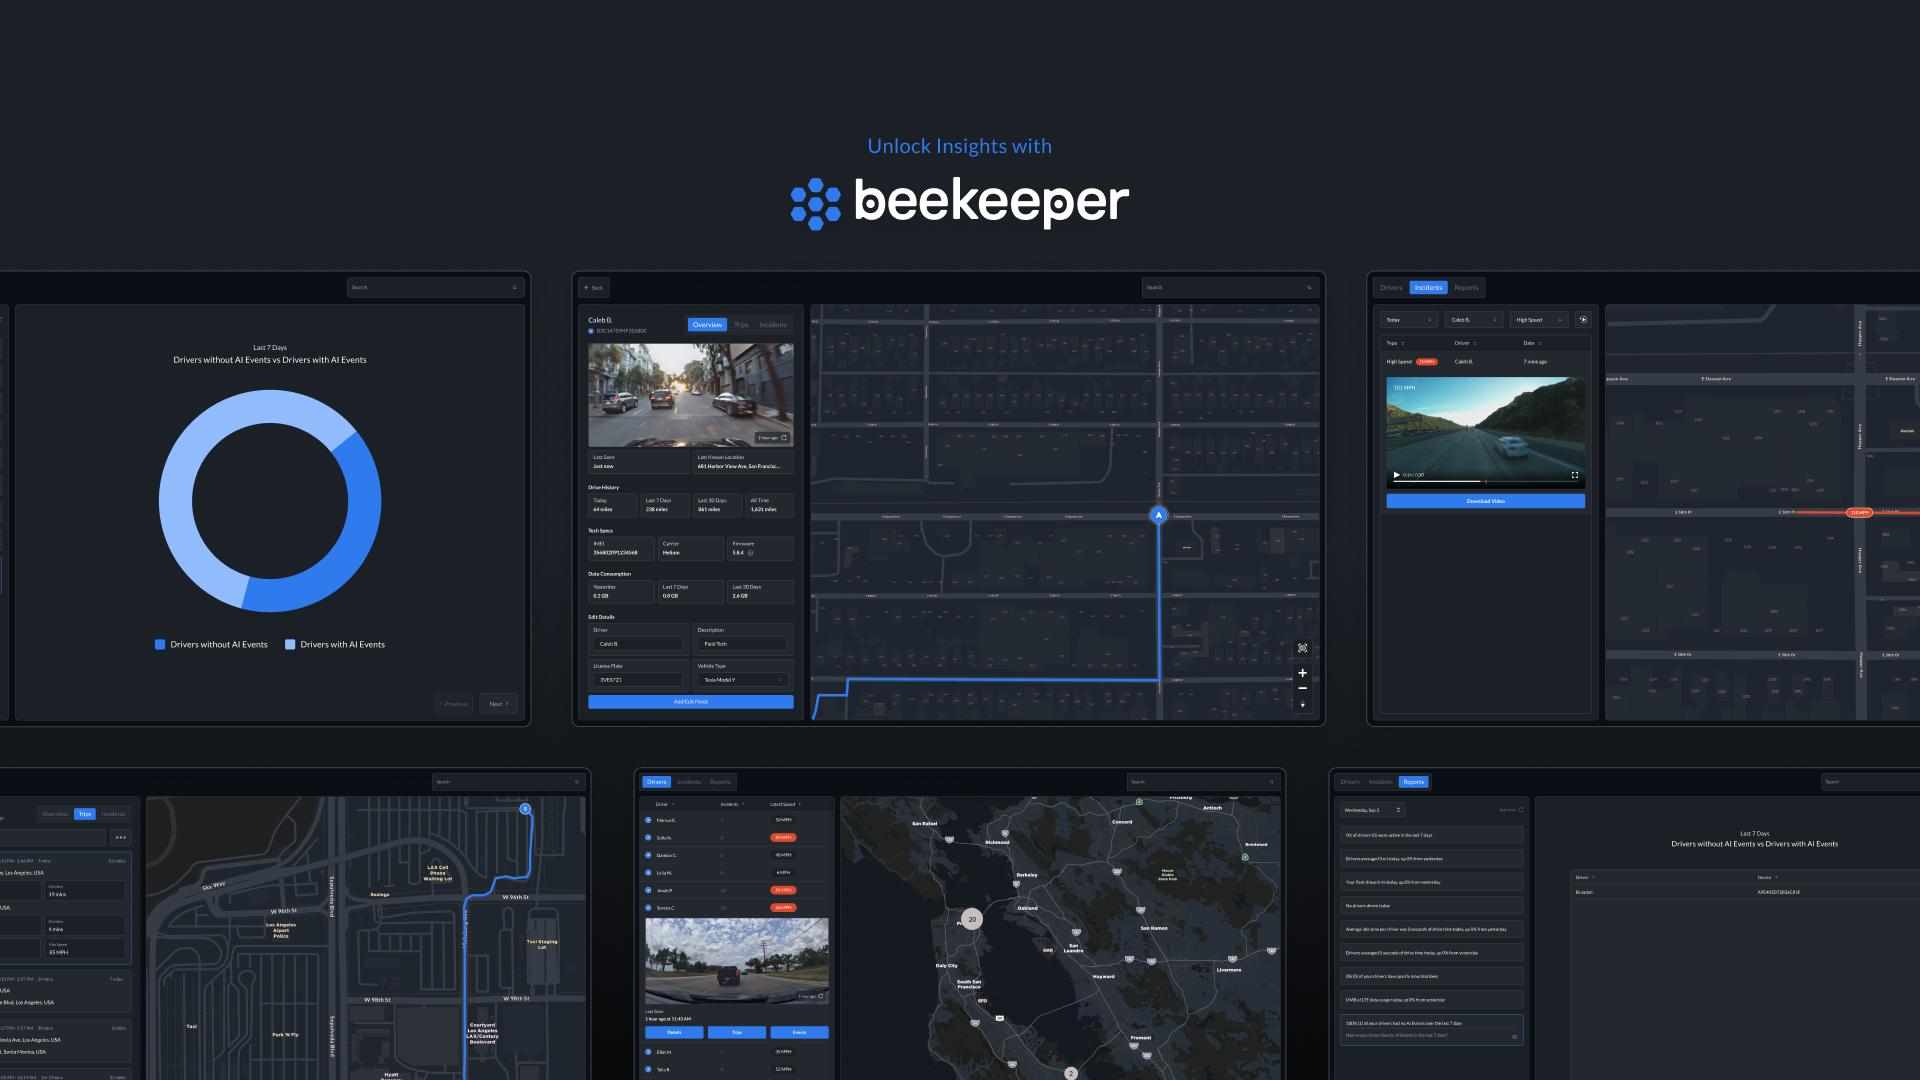
Task: Click firmware 5.8.4 verified check icon
Action: 751,553
